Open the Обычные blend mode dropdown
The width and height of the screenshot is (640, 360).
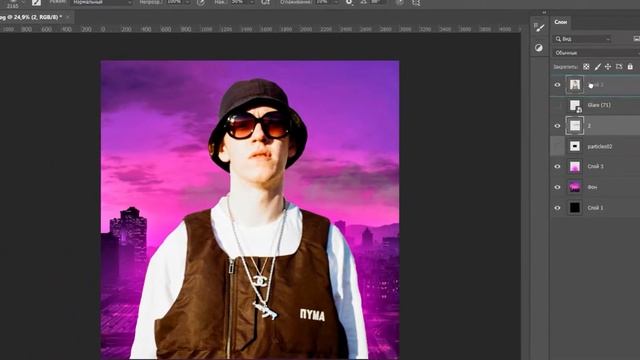pyautogui.click(x=596, y=53)
